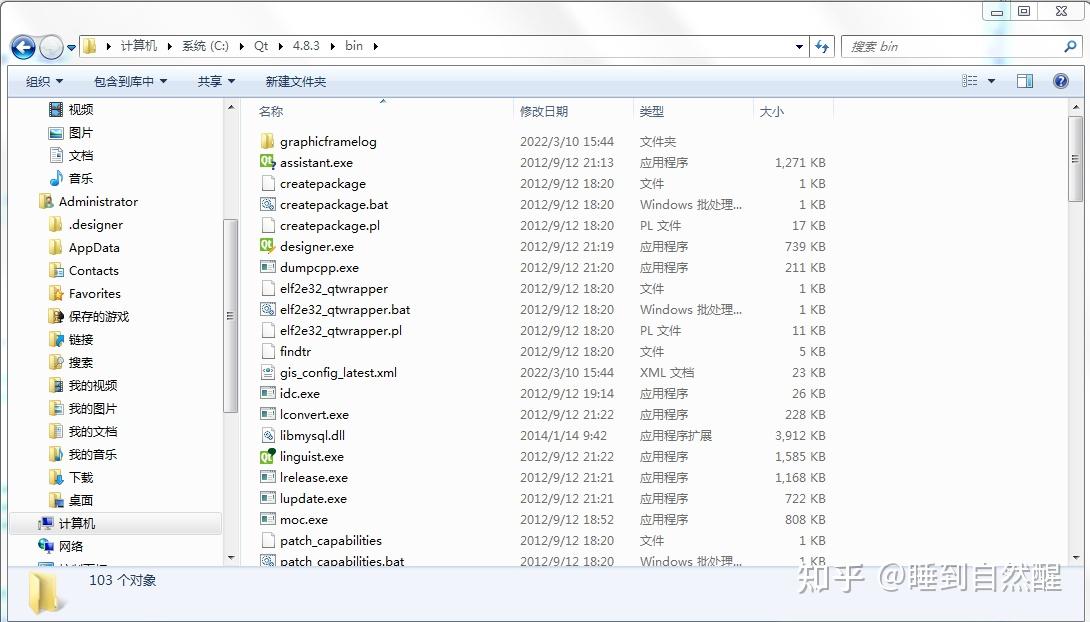The image size is (1090, 622).
Task: Expand the arrow after bin in breadcrumb
Action: click(x=375, y=47)
